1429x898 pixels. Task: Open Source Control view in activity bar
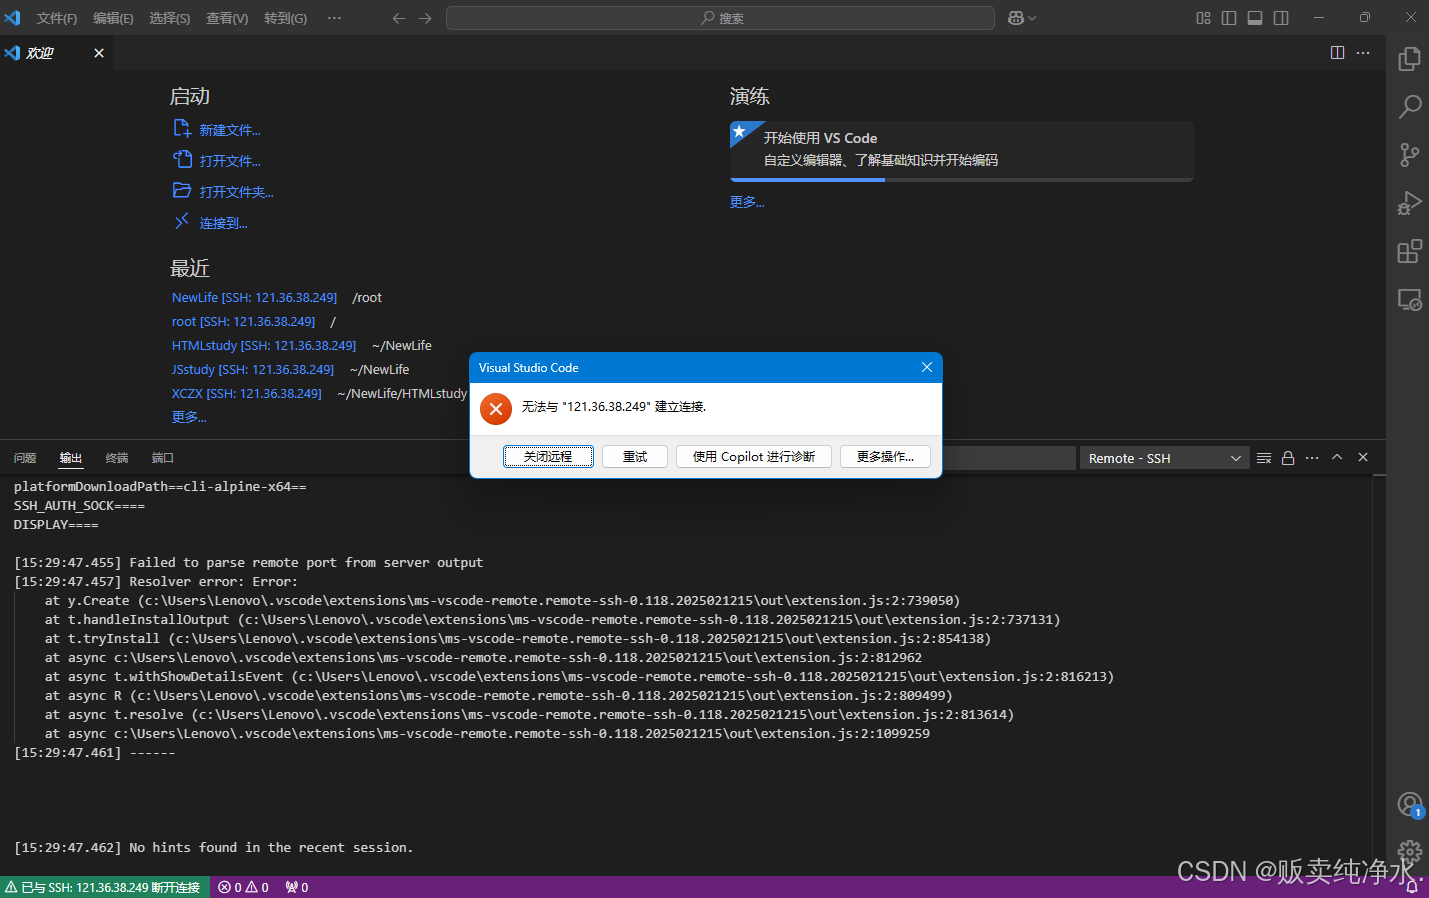coord(1409,154)
